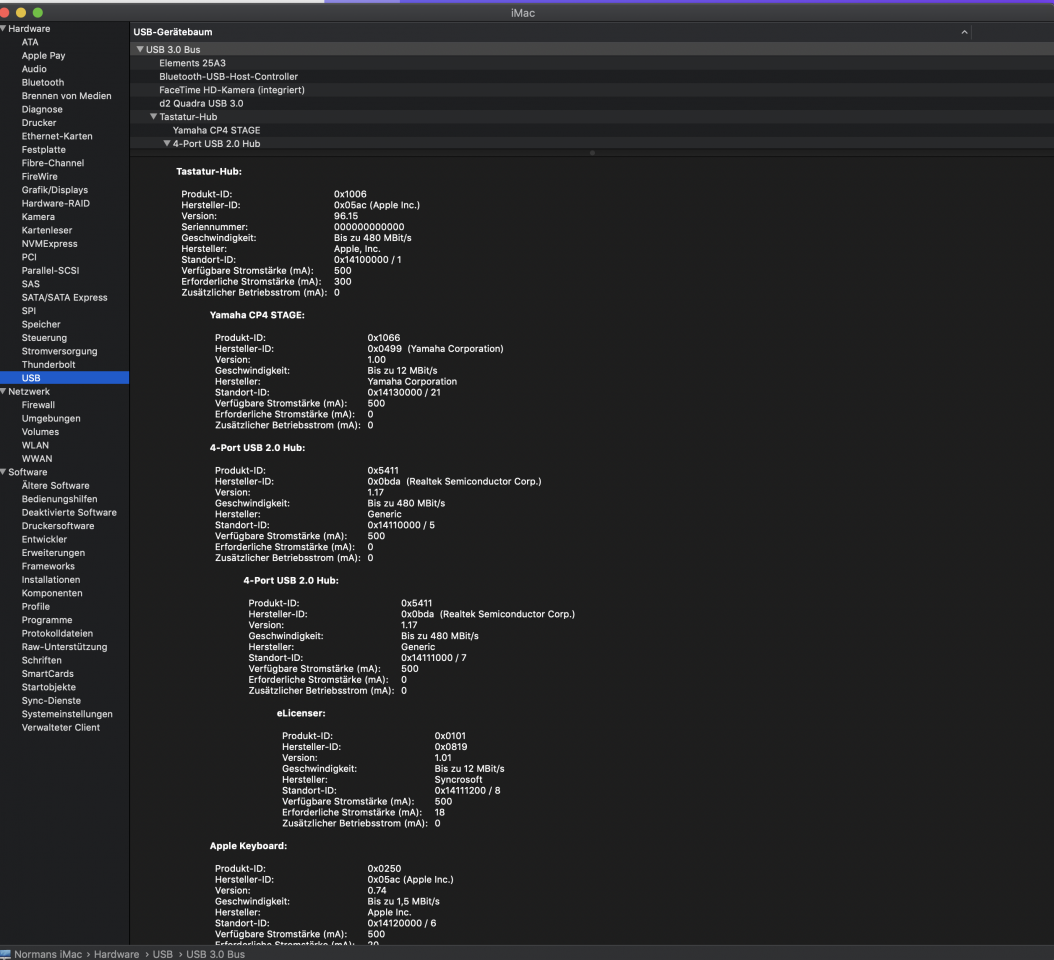Select SATA/SATA Express in the sidebar

click(x=64, y=297)
